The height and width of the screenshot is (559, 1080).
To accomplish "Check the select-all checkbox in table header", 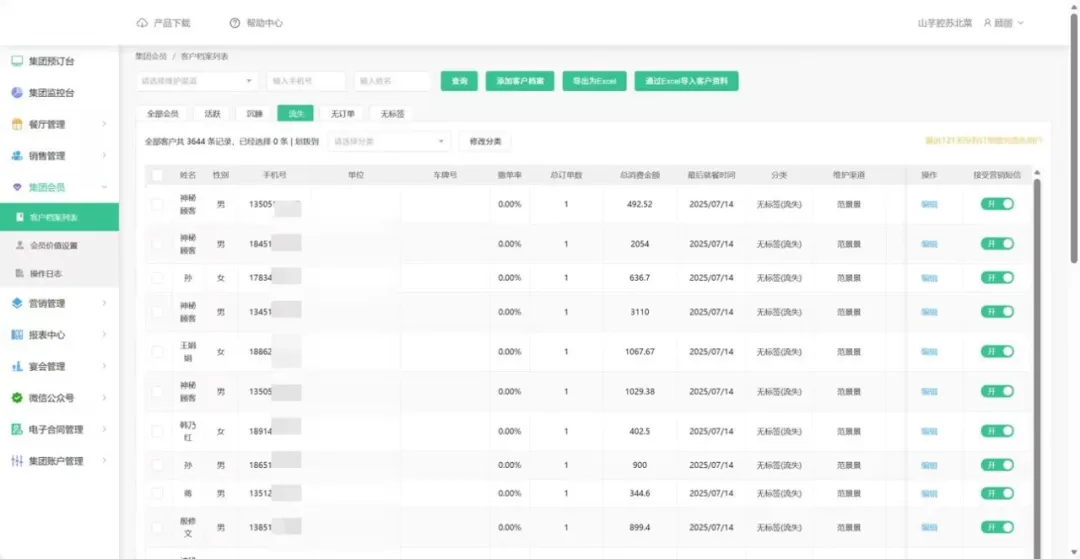I will coord(157,175).
